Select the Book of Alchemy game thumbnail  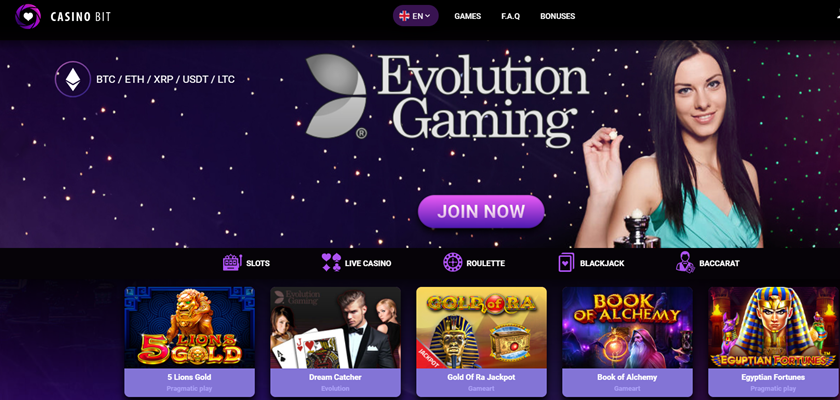tap(627, 328)
